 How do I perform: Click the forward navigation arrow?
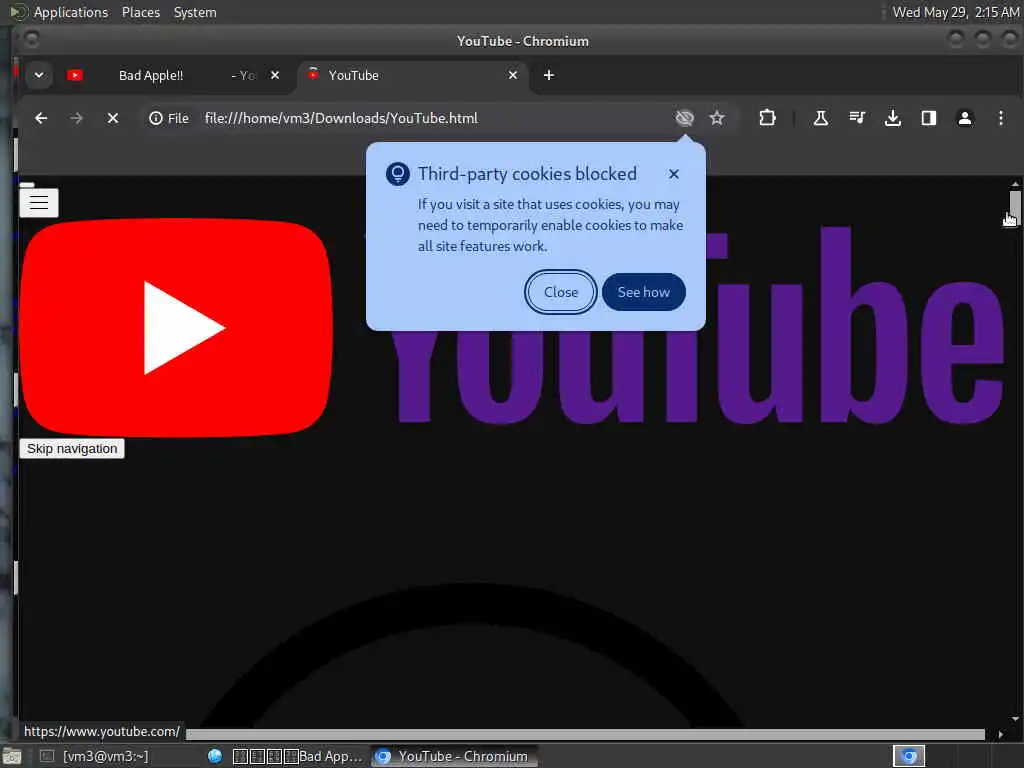click(x=76, y=118)
